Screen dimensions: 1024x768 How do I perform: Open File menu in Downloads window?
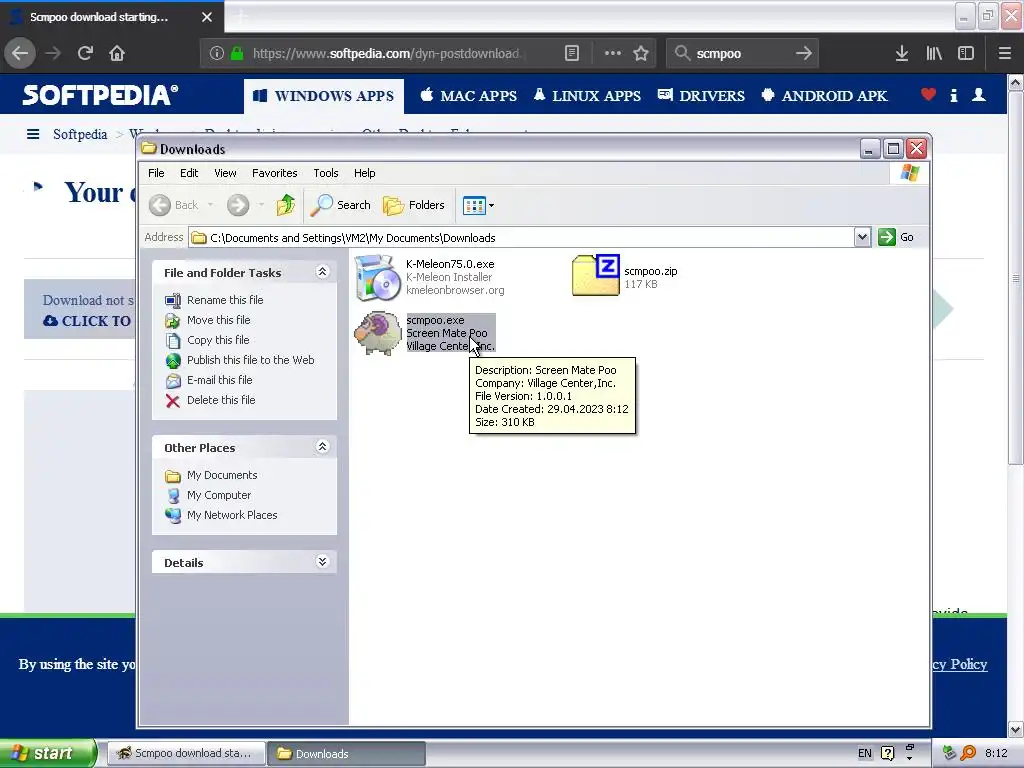point(156,173)
